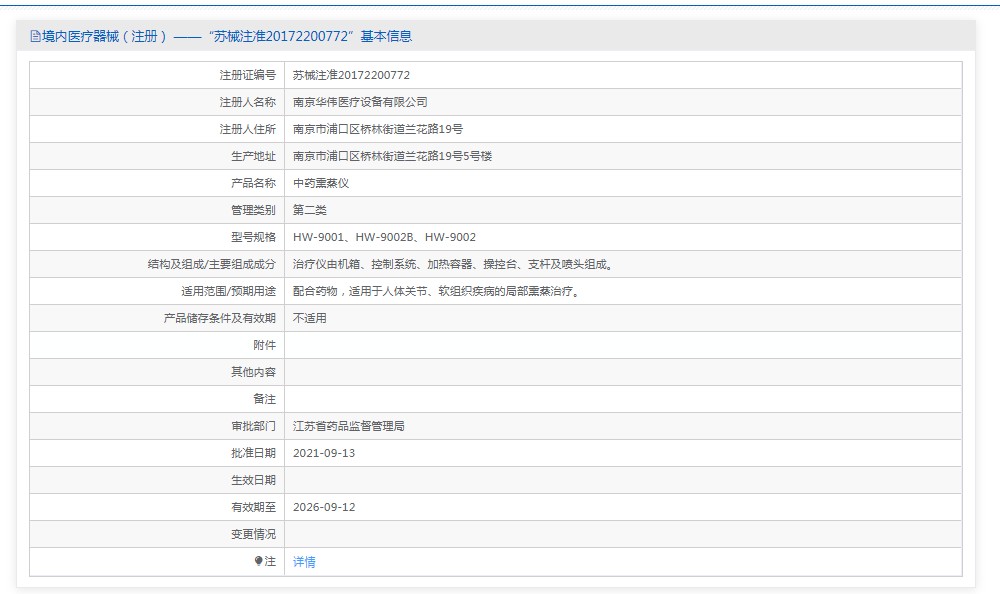This screenshot has width=1000, height=594.
Task: Click the 有效期至 row label
Action: coord(253,507)
